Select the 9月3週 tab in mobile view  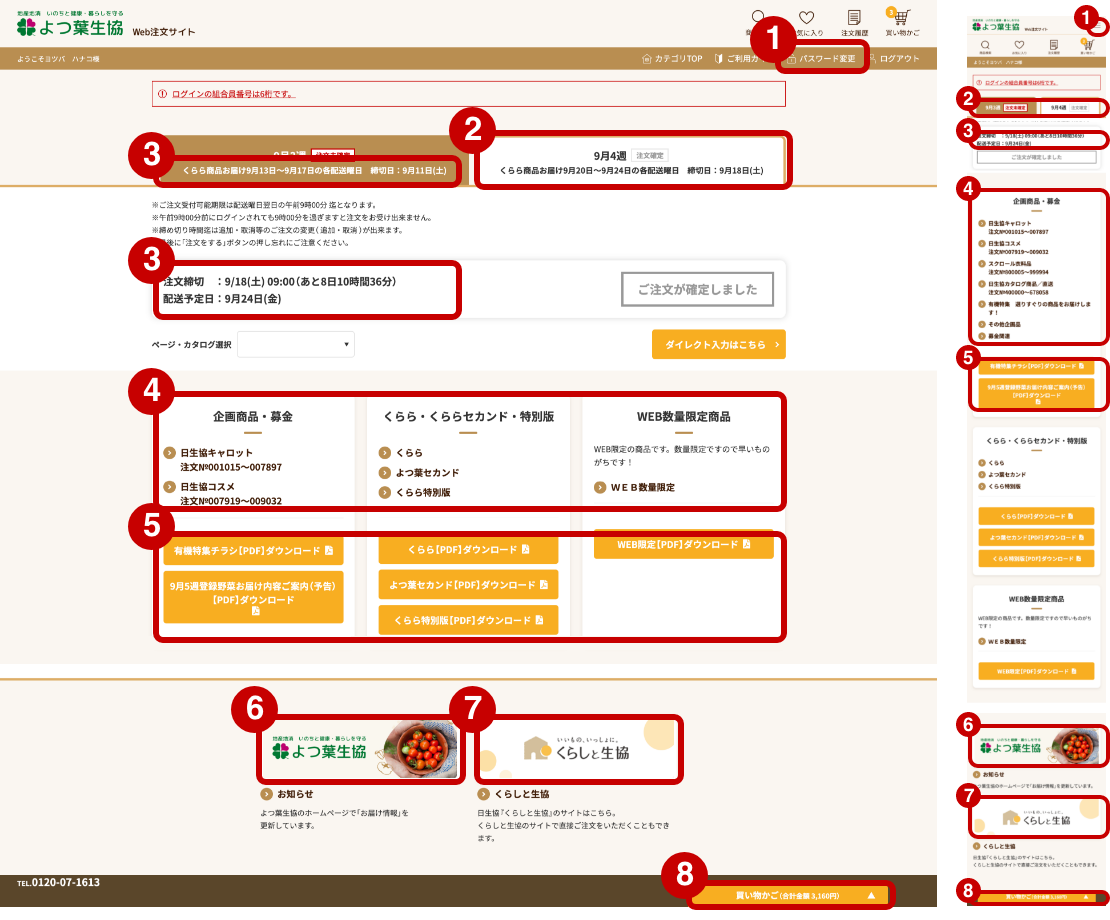[x=1006, y=108]
